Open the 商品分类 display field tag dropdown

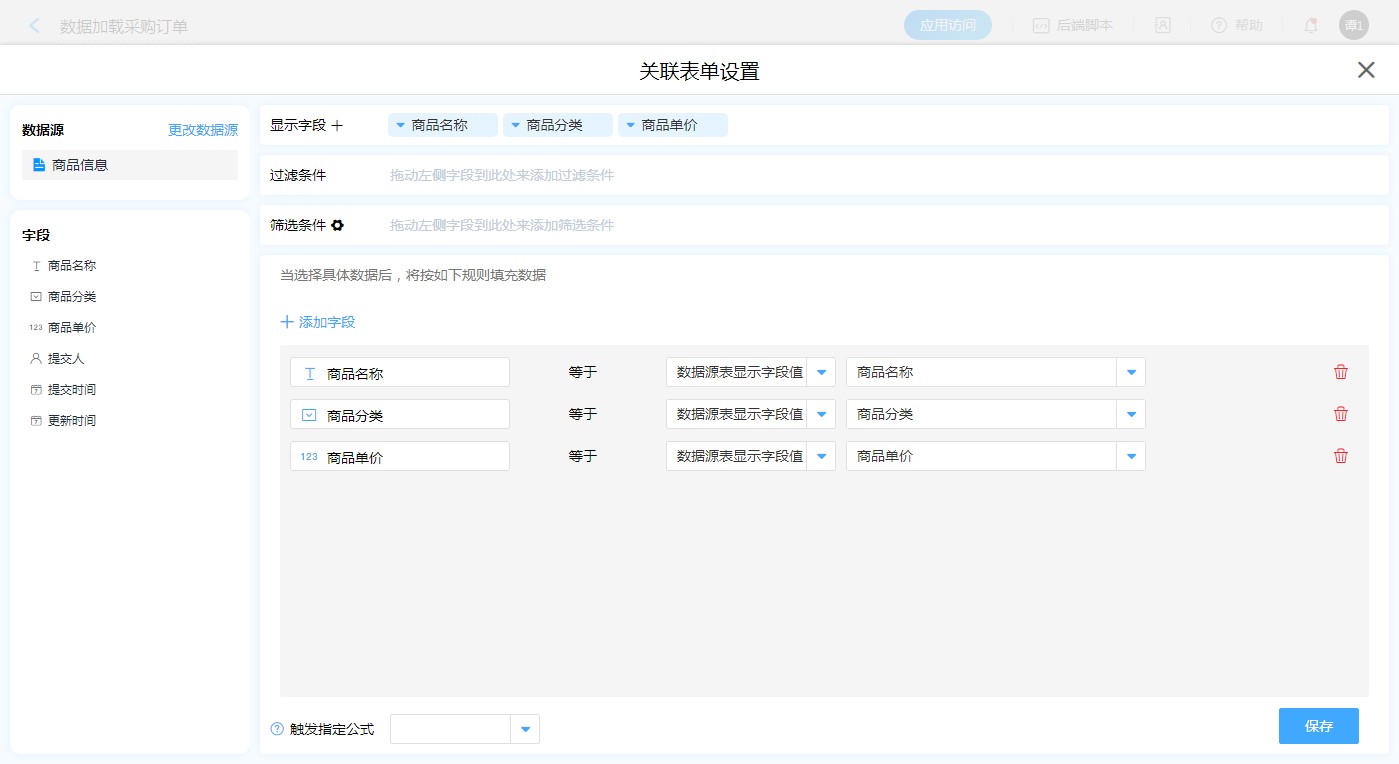pyautogui.click(x=517, y=126)
